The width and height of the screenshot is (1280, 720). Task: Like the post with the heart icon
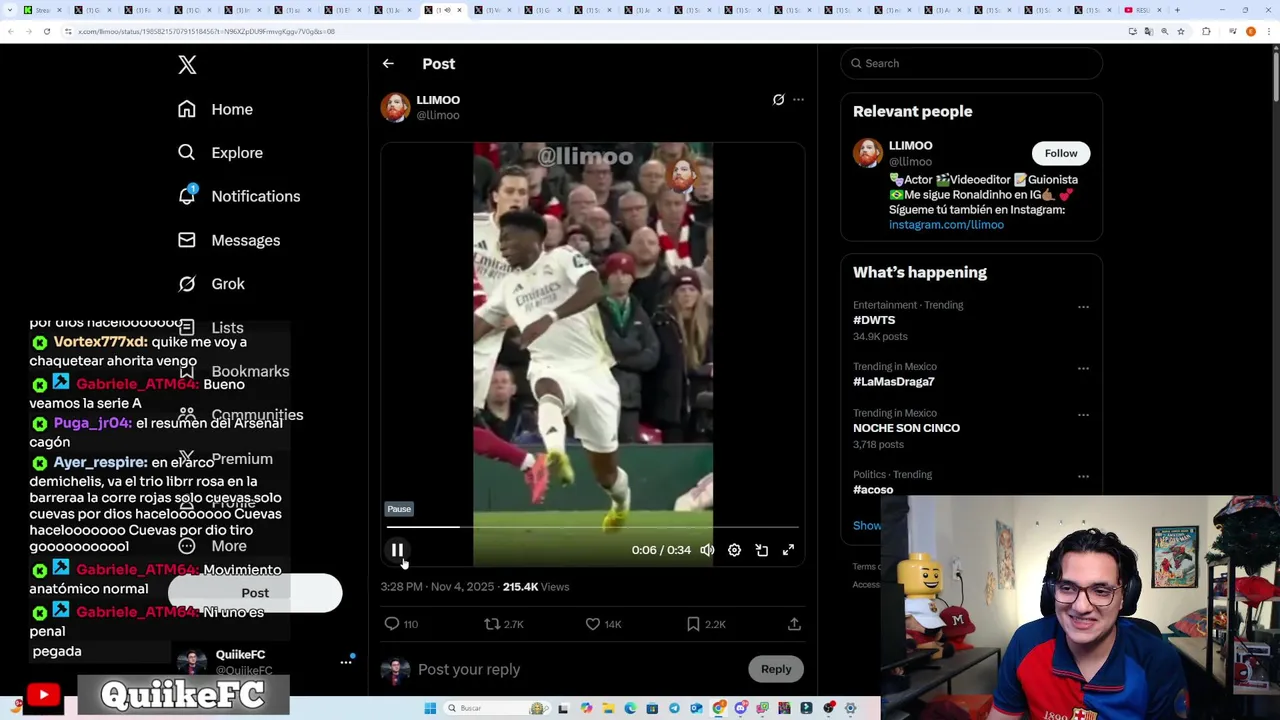click(593, 624)
